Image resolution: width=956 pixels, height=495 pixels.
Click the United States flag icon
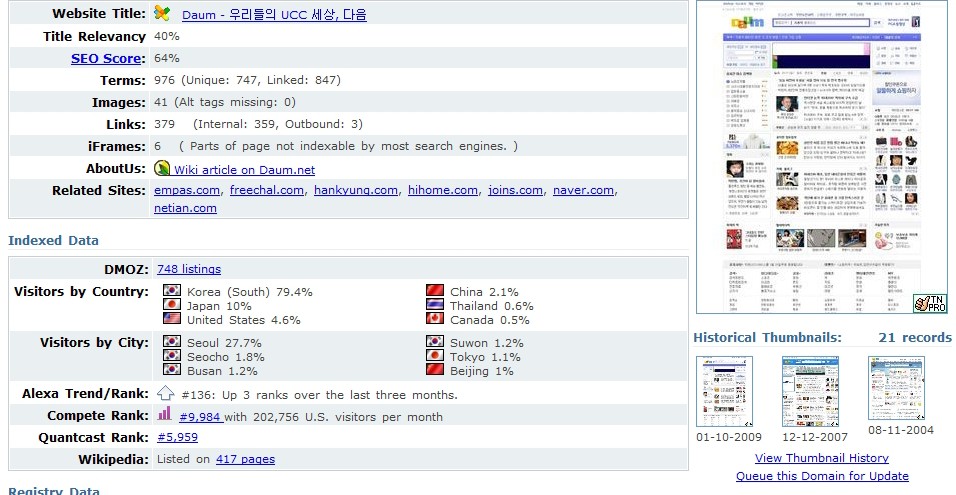tap(171, 319)
